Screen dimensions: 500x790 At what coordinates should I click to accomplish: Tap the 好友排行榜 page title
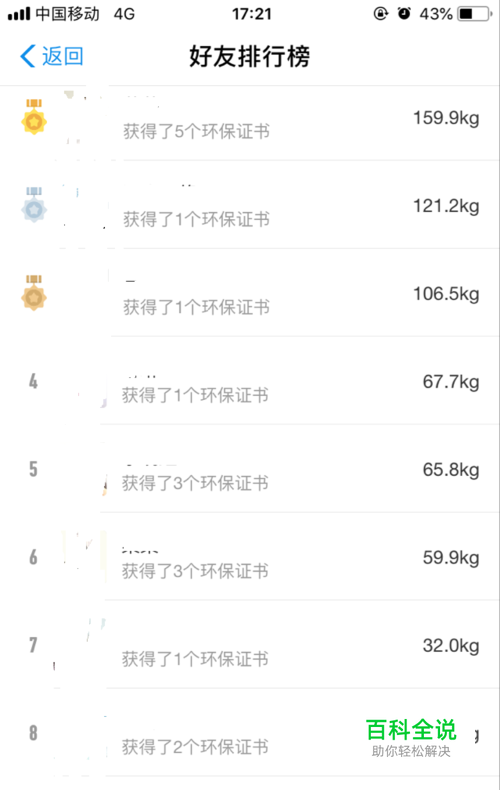pos(249,56)
